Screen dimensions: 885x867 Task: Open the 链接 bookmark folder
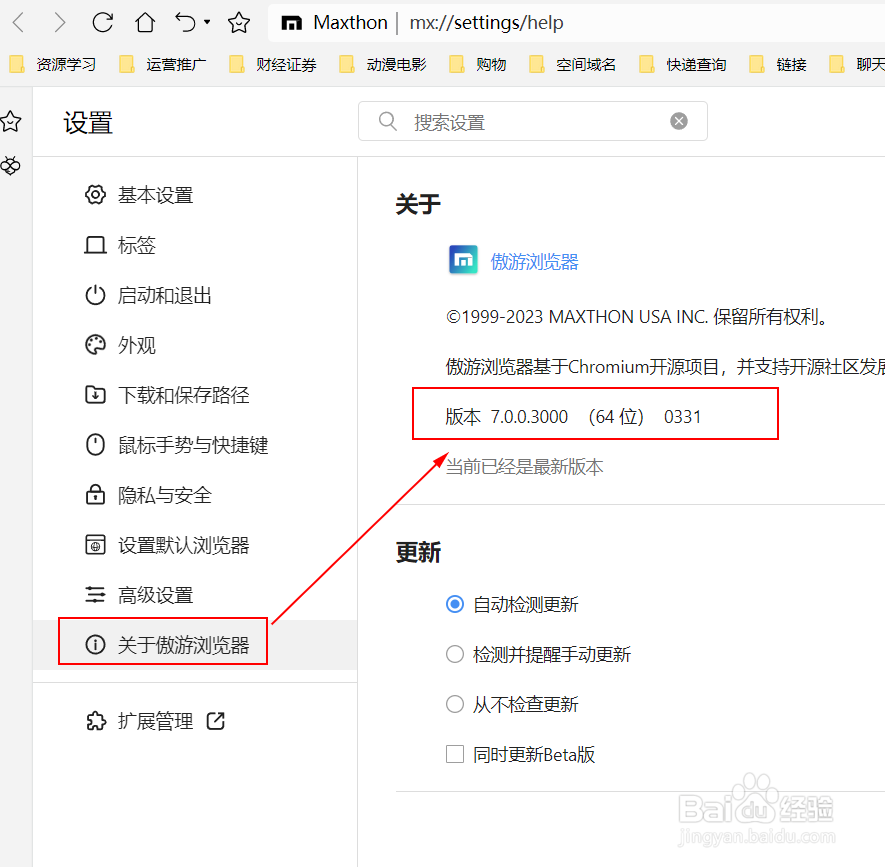tap(778, 64)
